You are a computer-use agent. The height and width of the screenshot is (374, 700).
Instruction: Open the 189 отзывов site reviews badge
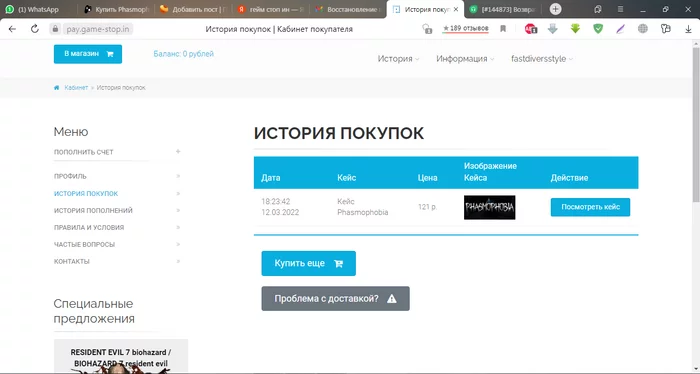pyautogui.click(x=466, y=29)
